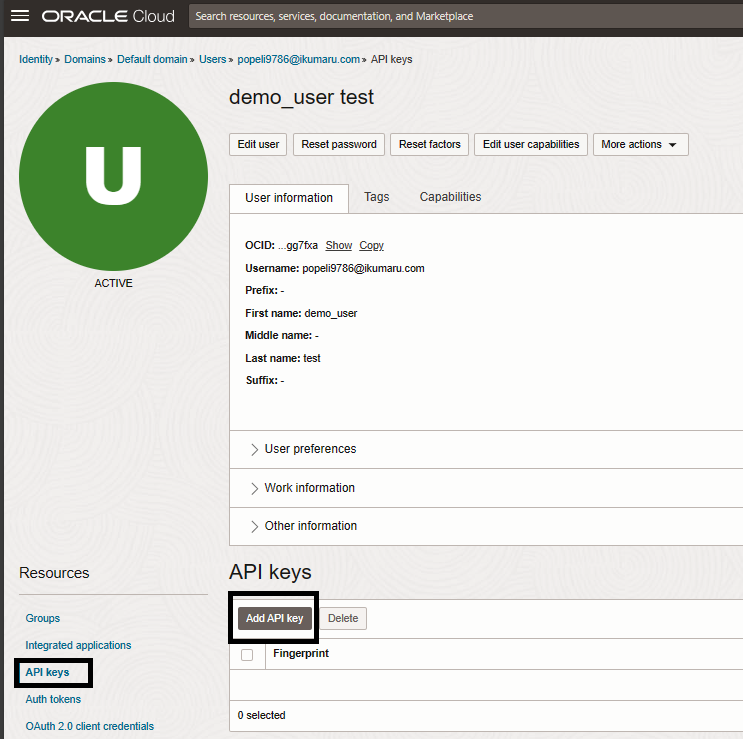The image size is (743, 739).
Task: Expand the Work information section
Action: point(309,488)
